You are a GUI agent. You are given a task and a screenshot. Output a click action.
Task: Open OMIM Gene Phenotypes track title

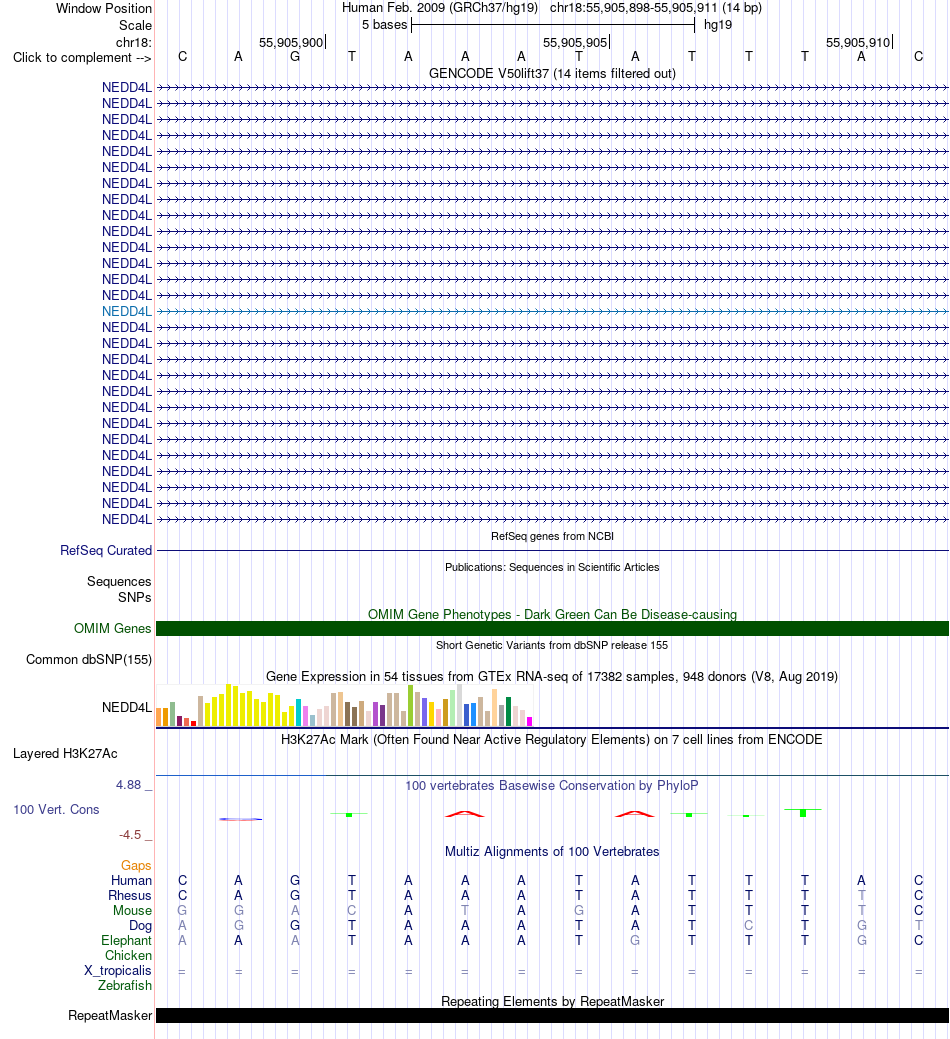point(552,614)
